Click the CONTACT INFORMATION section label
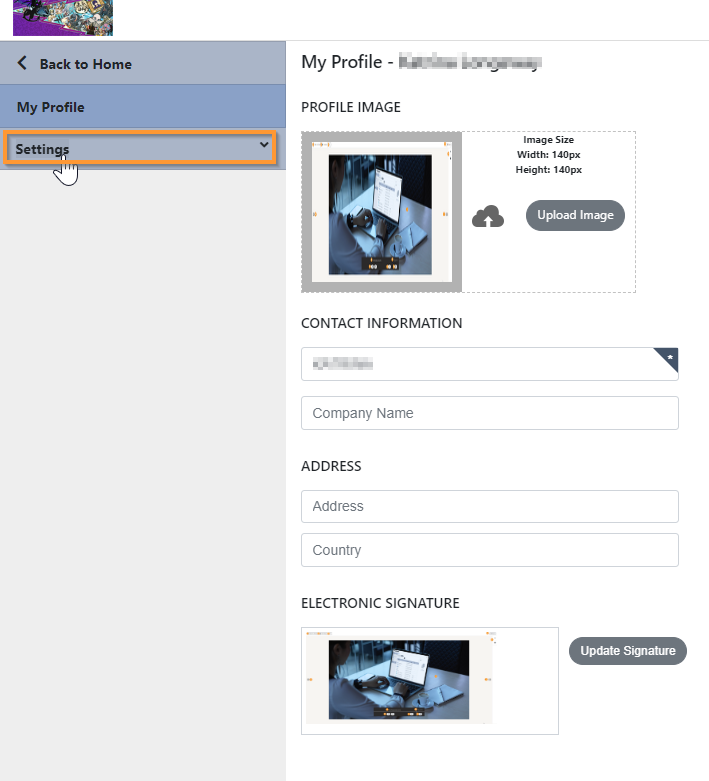This screenshot has height=781, width=709. click(382, 323)
